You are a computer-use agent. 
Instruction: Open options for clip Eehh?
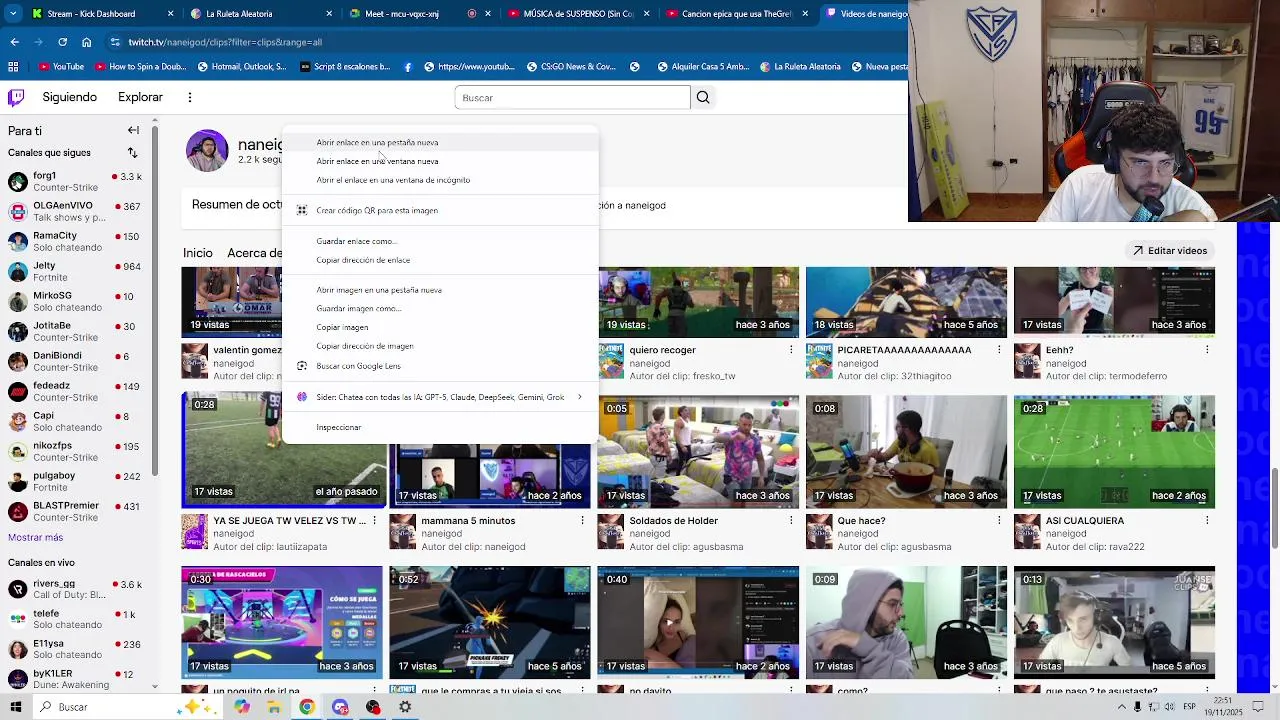1207,350
